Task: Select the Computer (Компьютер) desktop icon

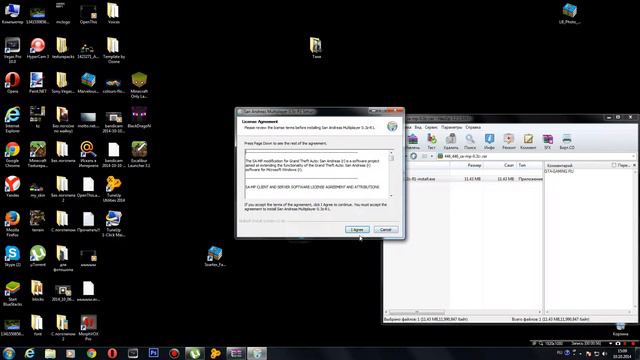Action: 12,13
